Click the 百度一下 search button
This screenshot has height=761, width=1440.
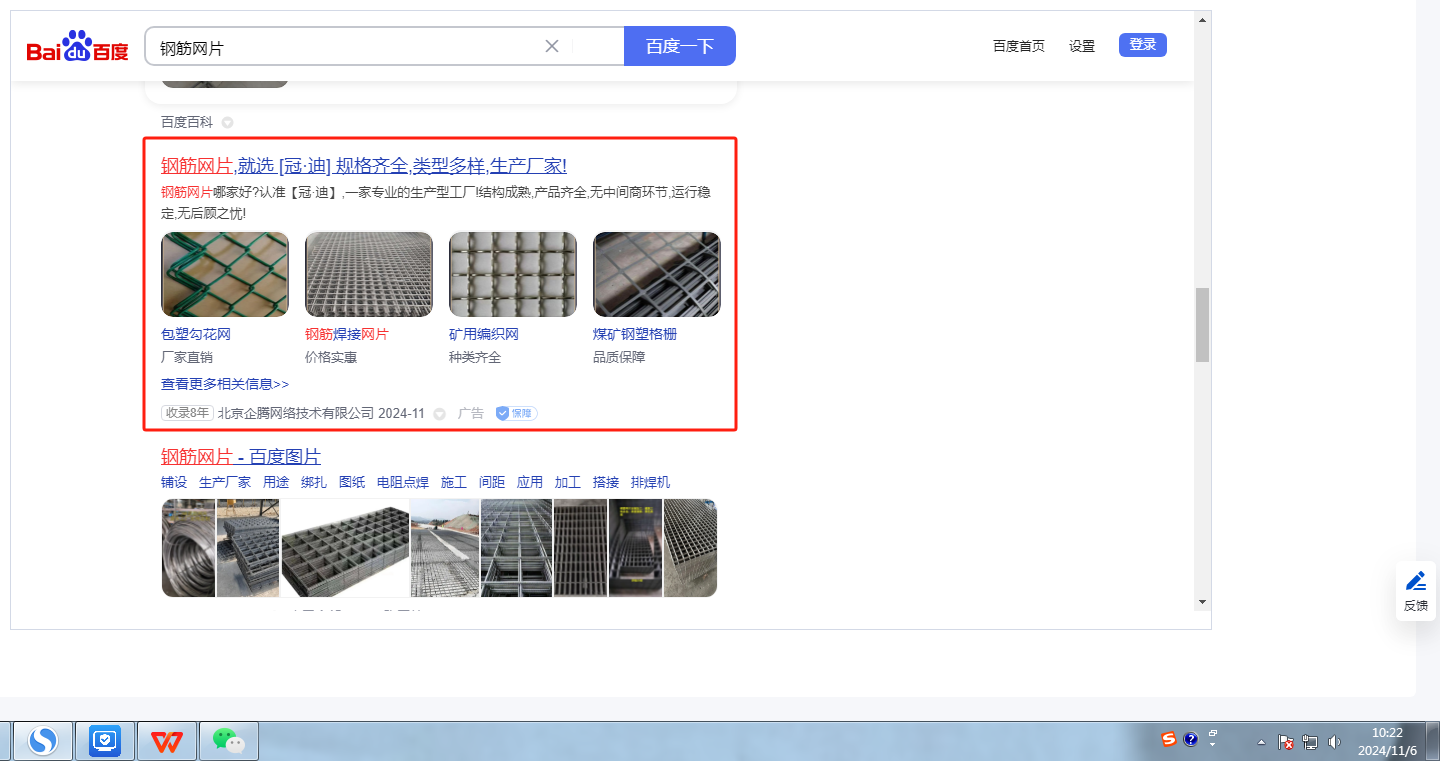(x=680, y=46)
